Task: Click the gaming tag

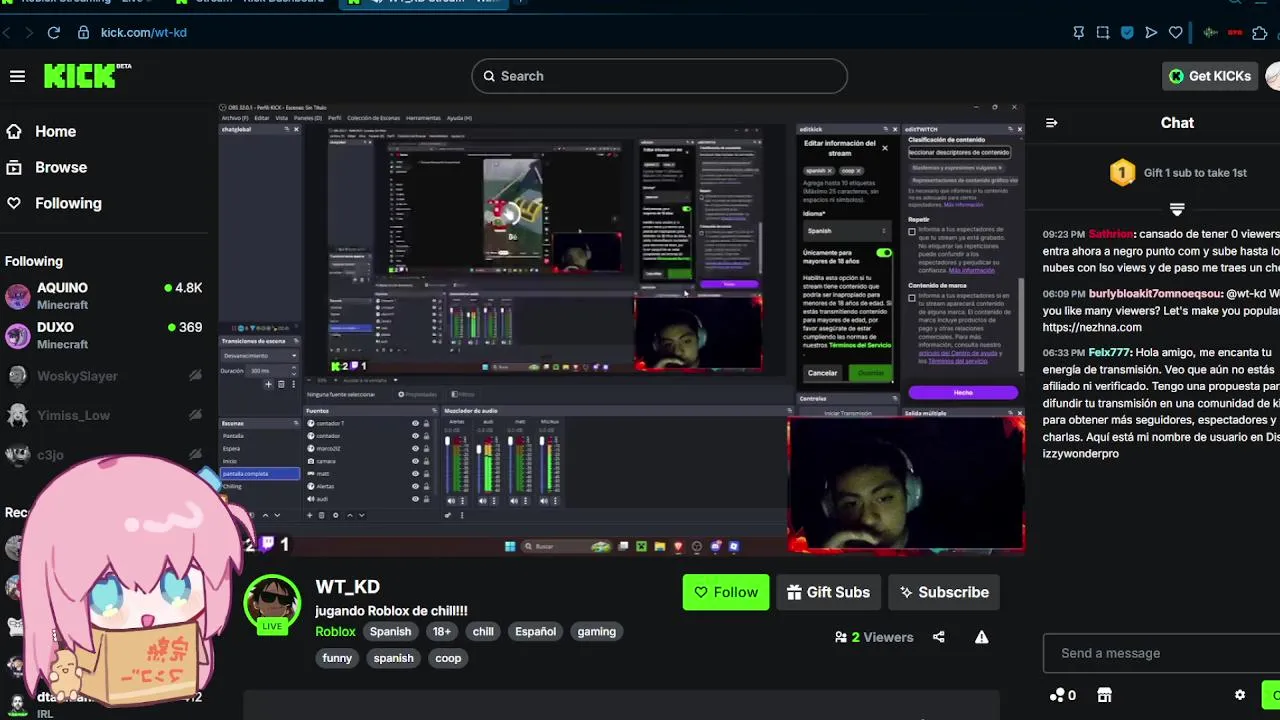Action: (596, 631)
